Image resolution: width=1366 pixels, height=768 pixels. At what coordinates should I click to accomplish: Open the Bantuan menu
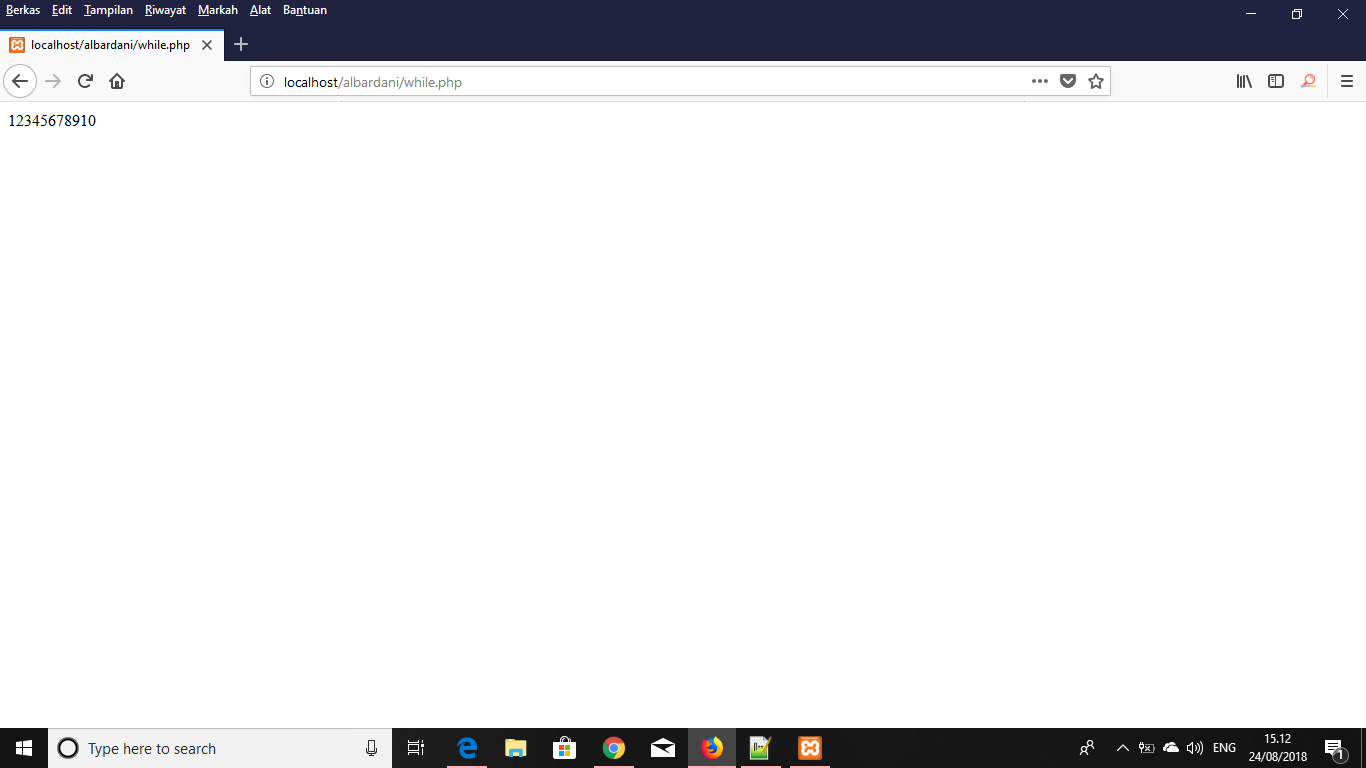[305, 10]
